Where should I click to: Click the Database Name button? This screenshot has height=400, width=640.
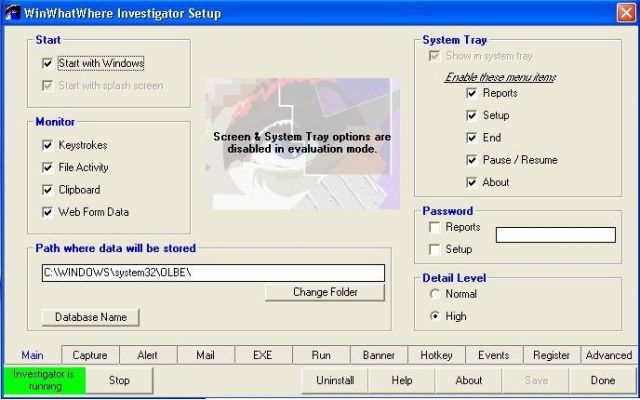(x=91, y=317)
